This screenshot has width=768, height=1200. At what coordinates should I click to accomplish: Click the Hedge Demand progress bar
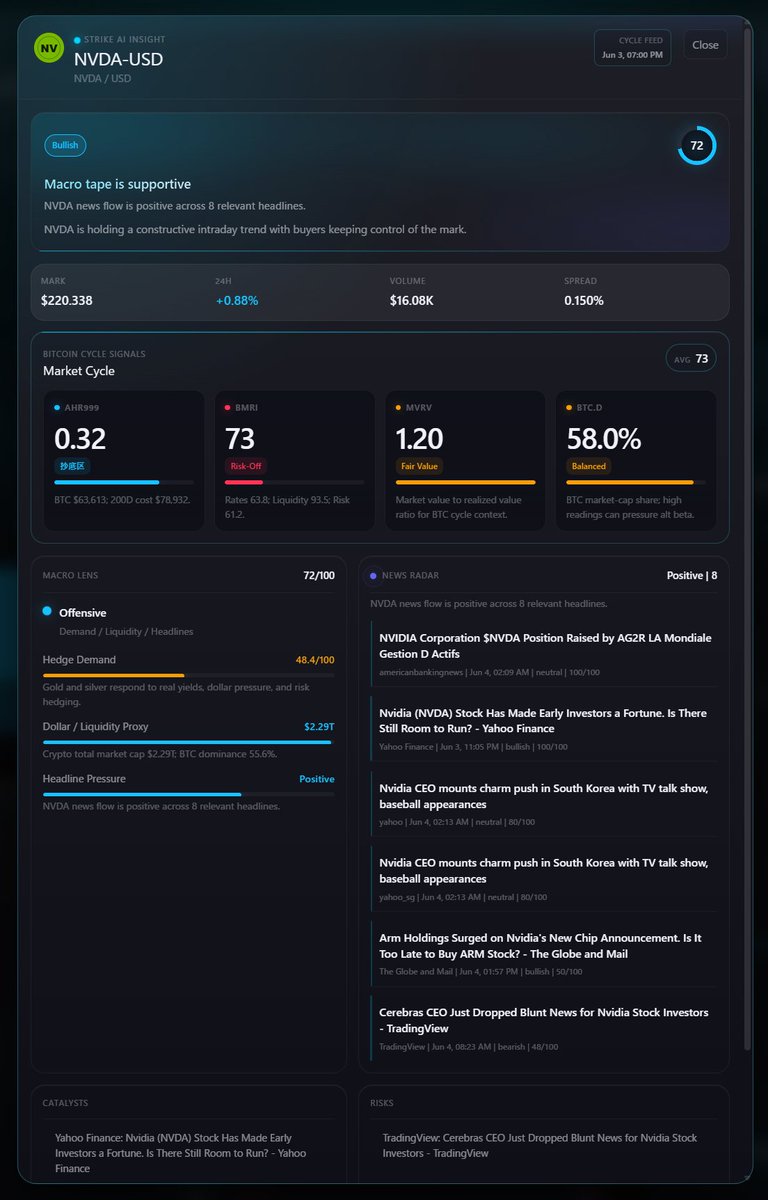pos(188,676)
